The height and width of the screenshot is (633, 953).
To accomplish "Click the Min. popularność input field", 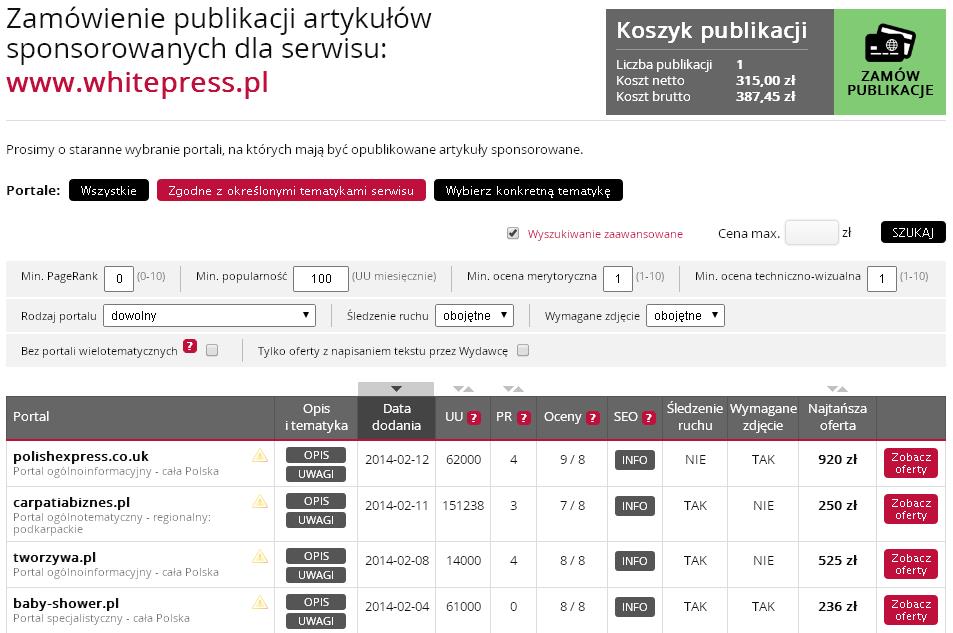I will pyautogui.click(x=321, y=279).
